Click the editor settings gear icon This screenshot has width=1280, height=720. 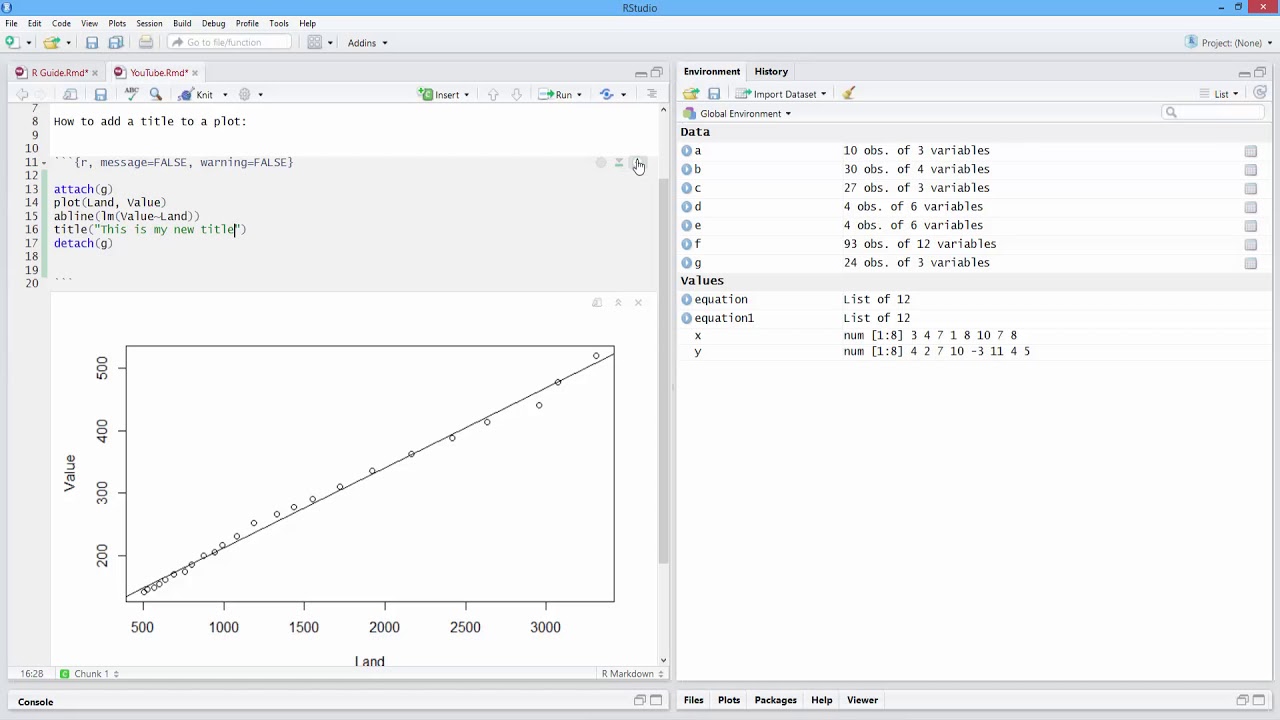click(x=244, y=94)
